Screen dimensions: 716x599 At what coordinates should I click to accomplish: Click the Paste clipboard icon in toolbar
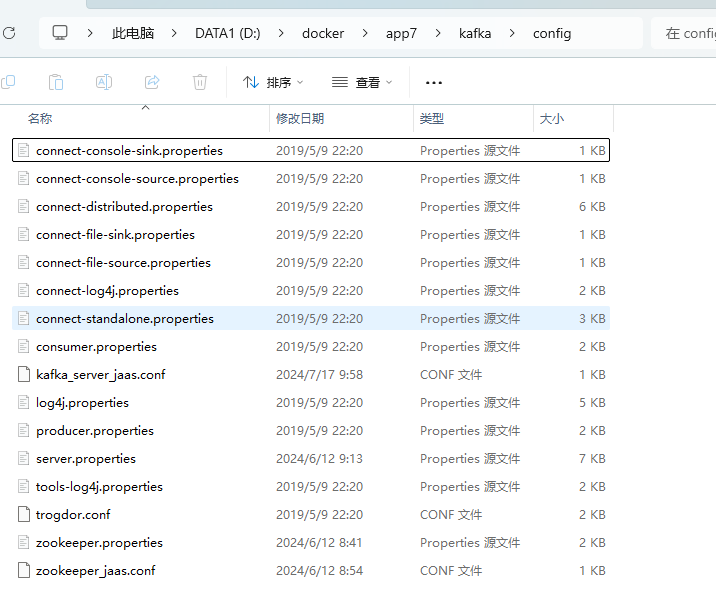(x=56, y=83)
